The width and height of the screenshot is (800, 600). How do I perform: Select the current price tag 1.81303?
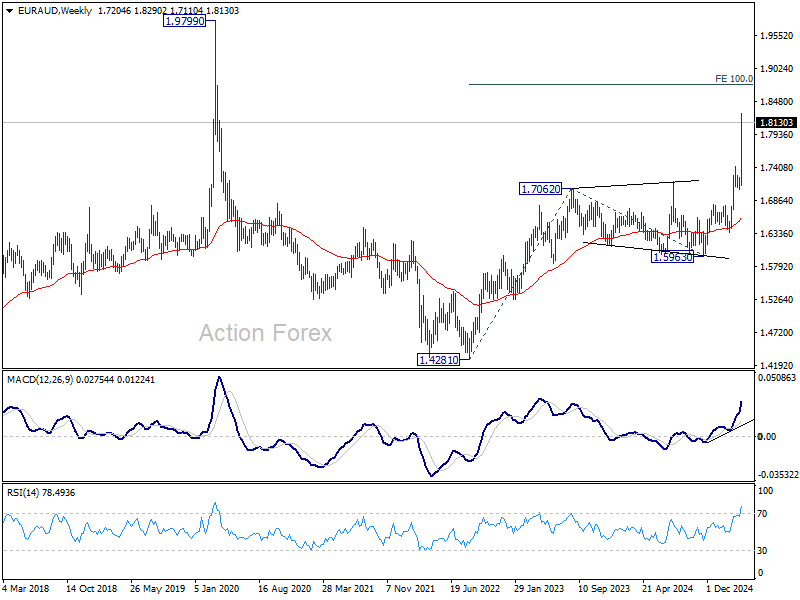tap(777, 122)
